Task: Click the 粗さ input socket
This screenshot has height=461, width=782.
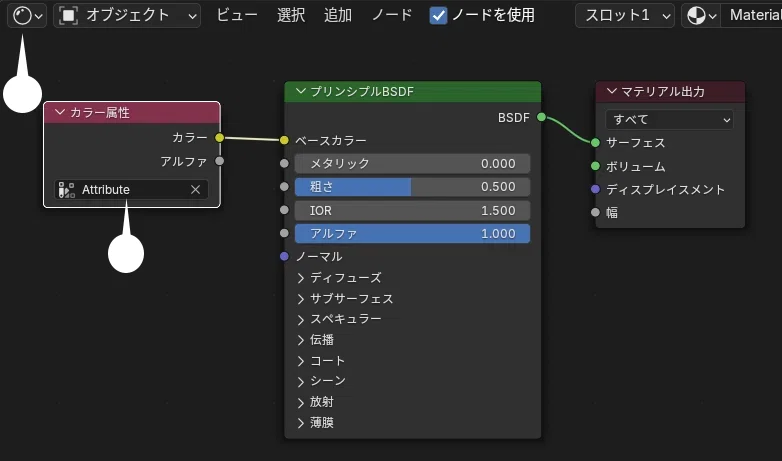Action: click(x=284, y=187)
